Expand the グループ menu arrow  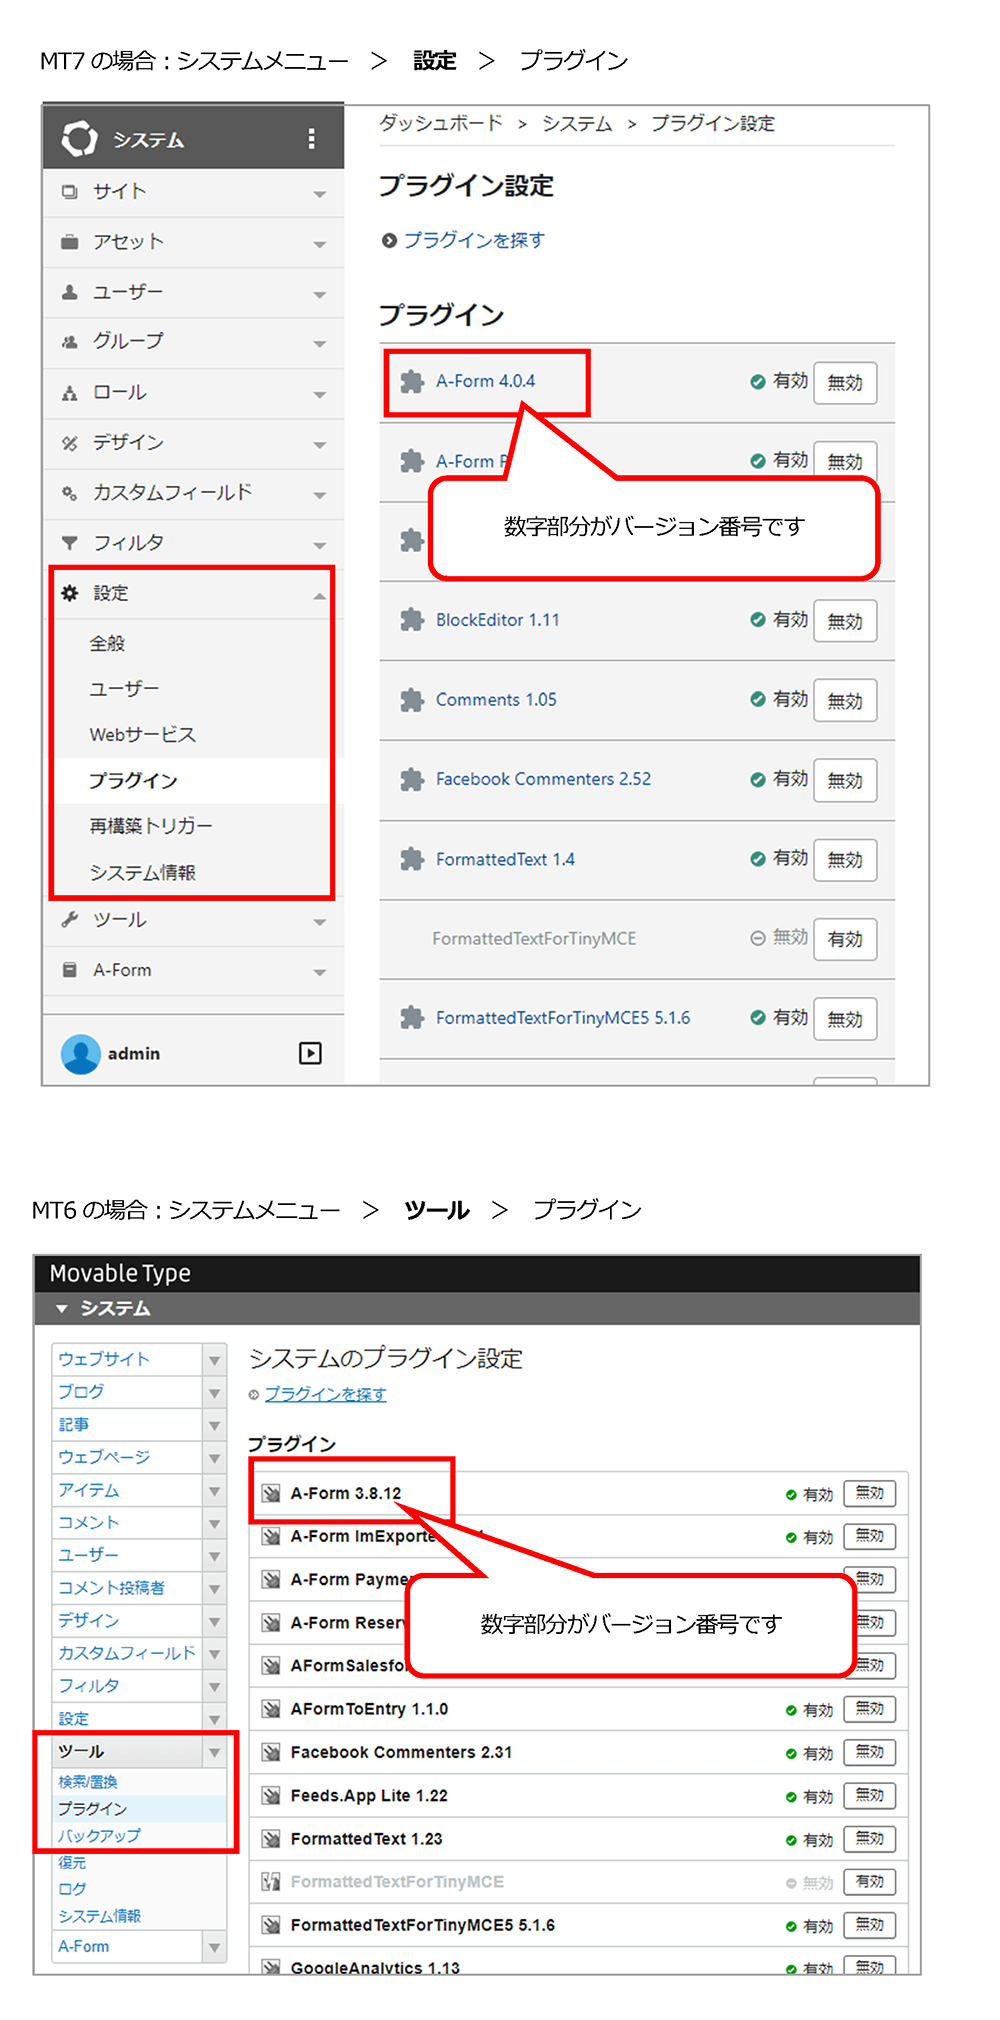[320, 344]
